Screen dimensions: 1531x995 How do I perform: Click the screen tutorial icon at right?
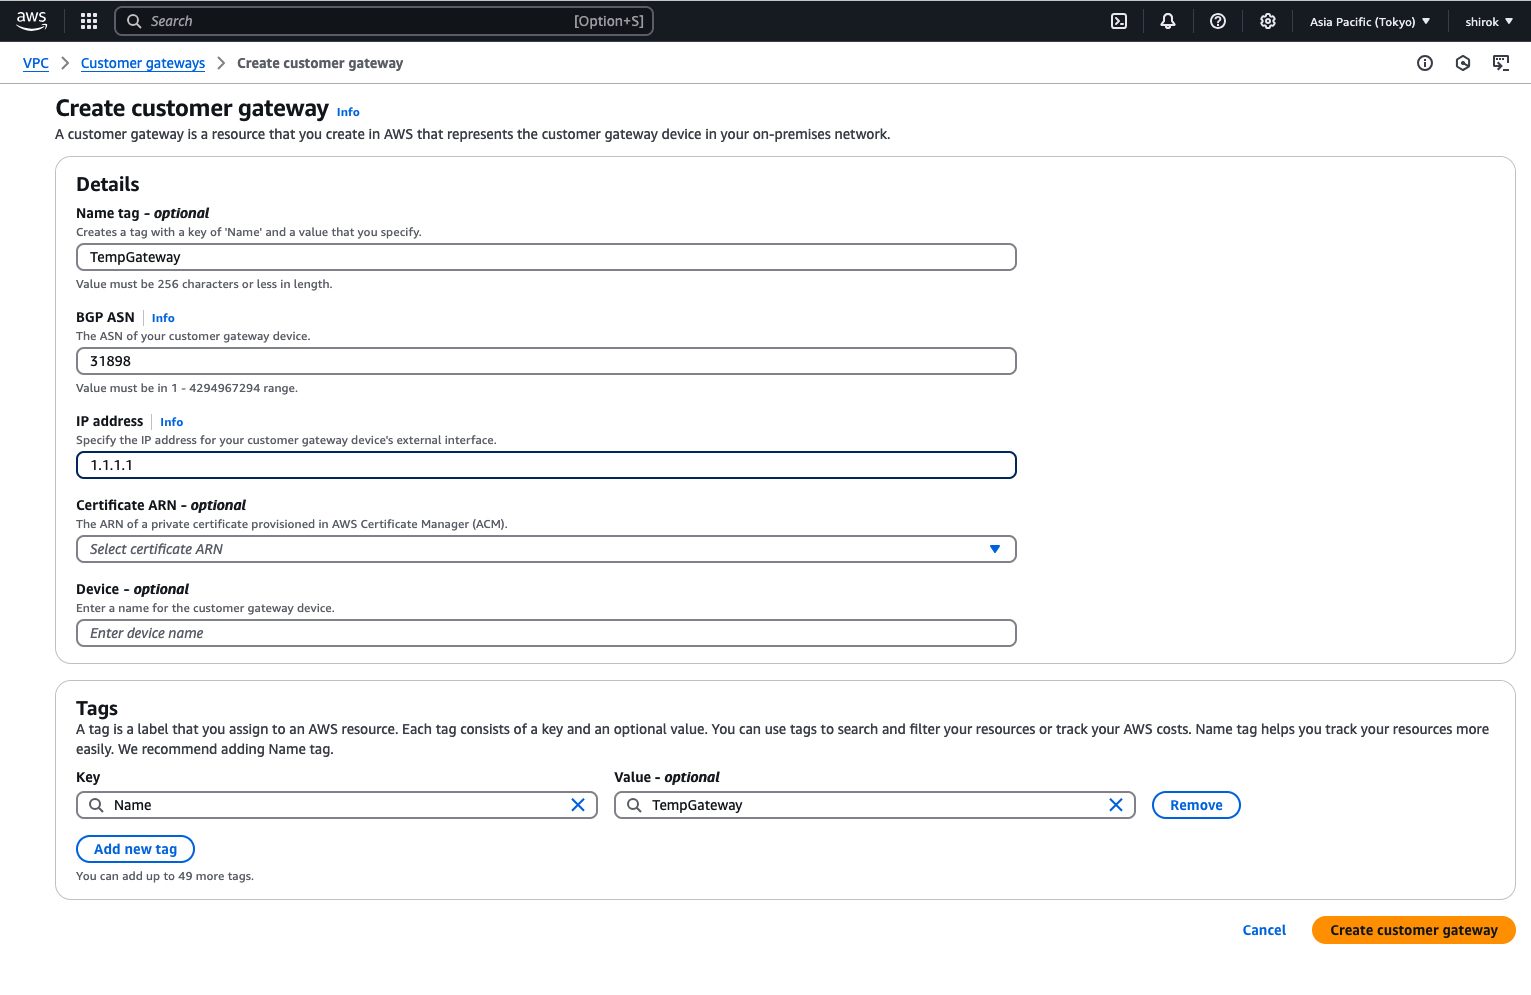pos(1501,63)
